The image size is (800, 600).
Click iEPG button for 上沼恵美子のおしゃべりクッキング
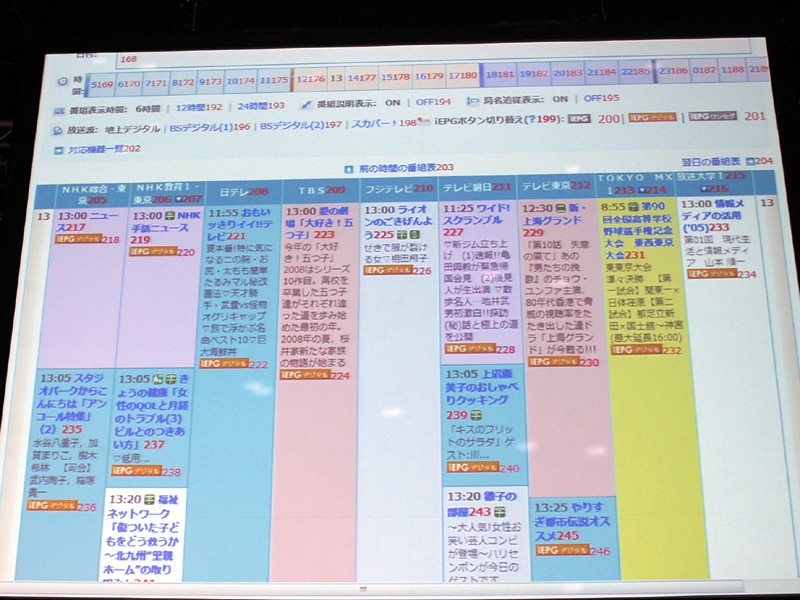tap(472, 467)
